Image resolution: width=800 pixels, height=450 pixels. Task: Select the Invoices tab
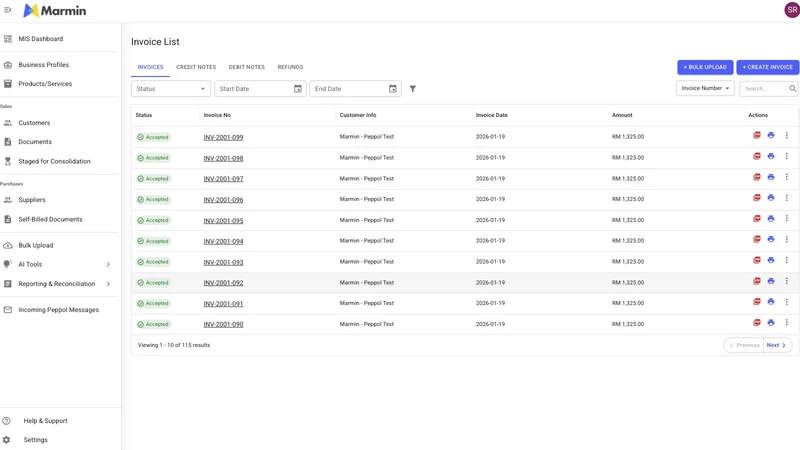(x=150, y=67)
